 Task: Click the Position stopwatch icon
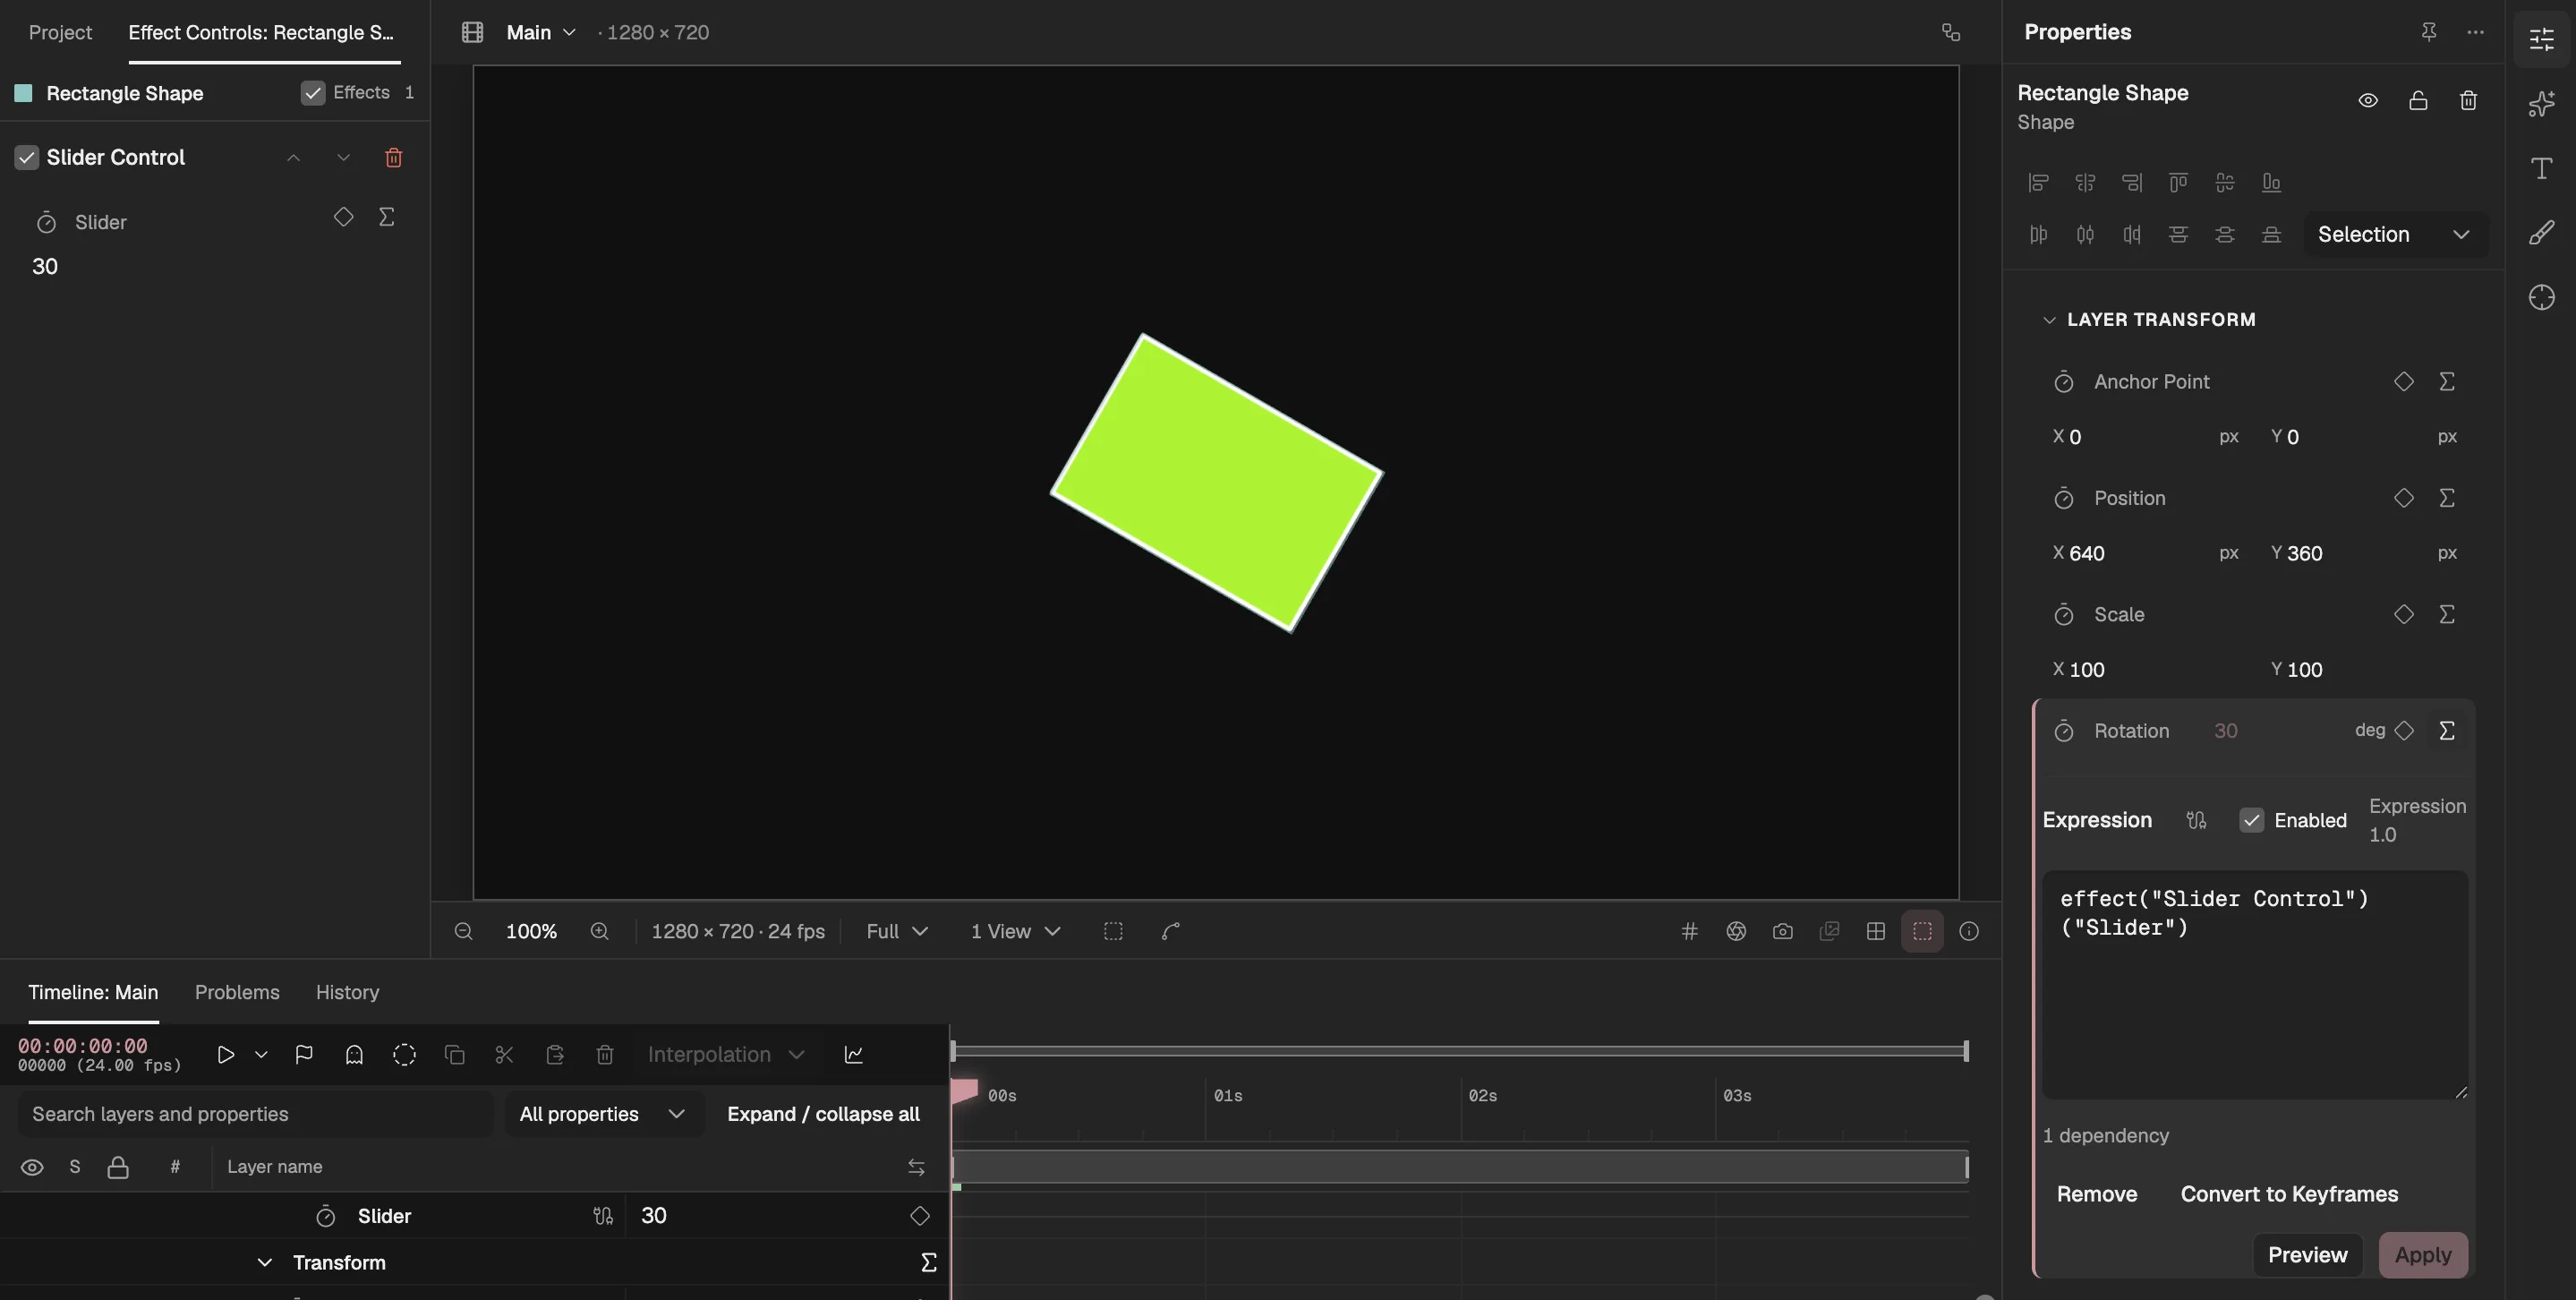click(2063, 498)
